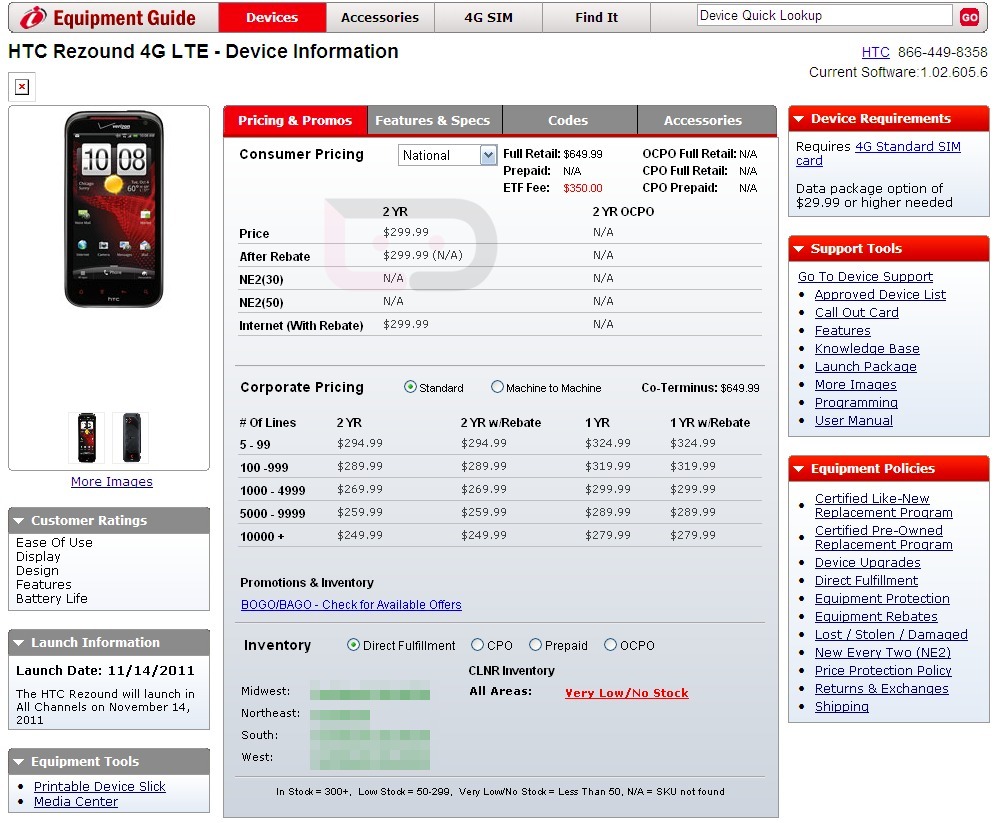This screenshot has height=823, width=1003.
Task: Open the User Manual link
Action: pyautogui.click(x=853, y=421)
